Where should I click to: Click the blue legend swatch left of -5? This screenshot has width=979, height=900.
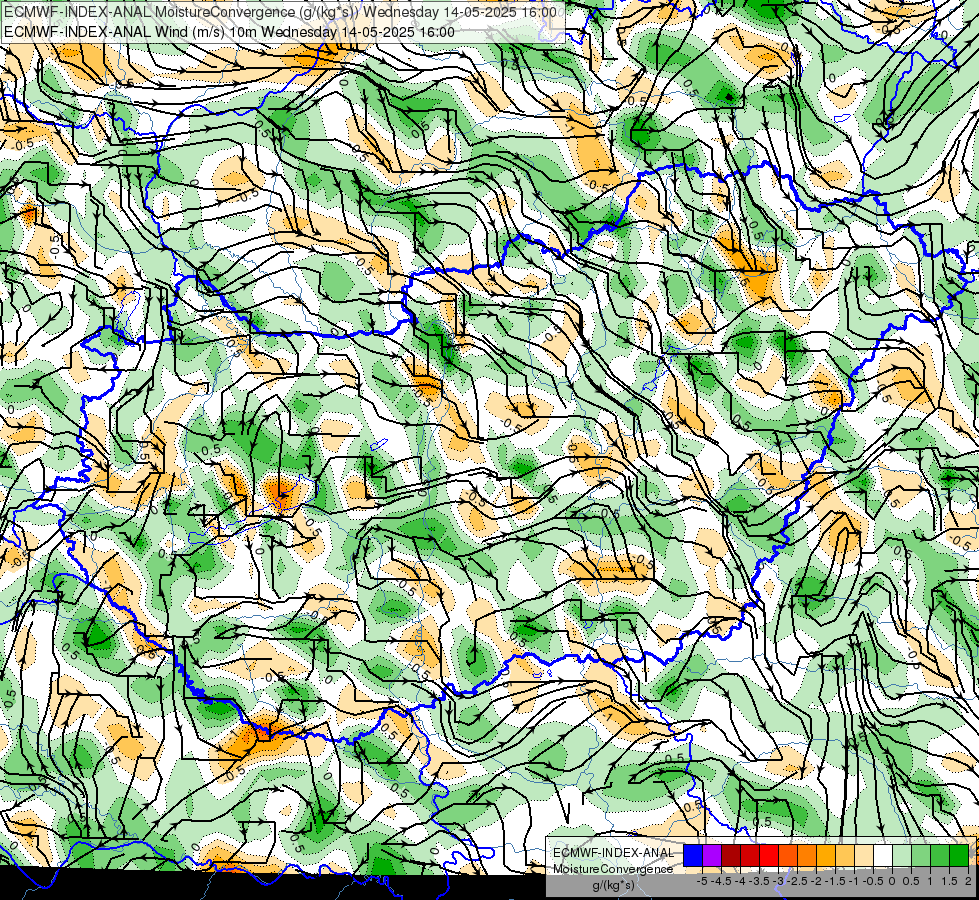693,855
